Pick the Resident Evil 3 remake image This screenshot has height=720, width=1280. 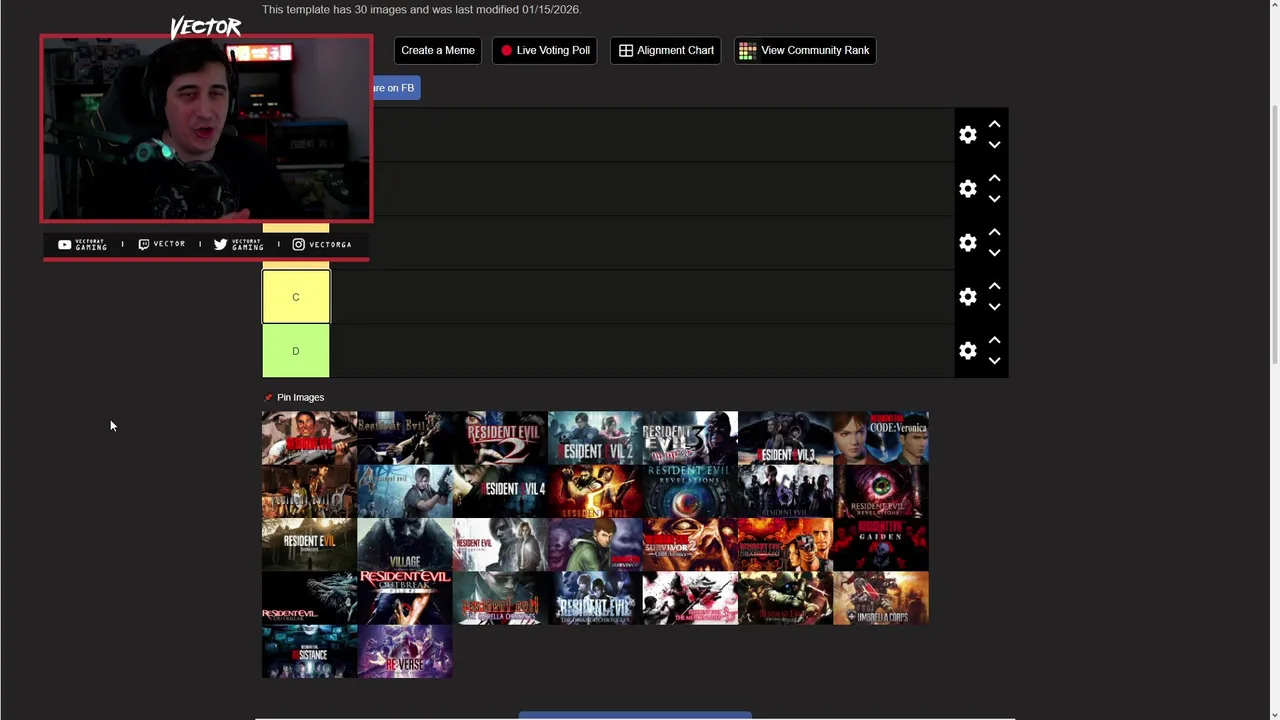click(786, 438)
